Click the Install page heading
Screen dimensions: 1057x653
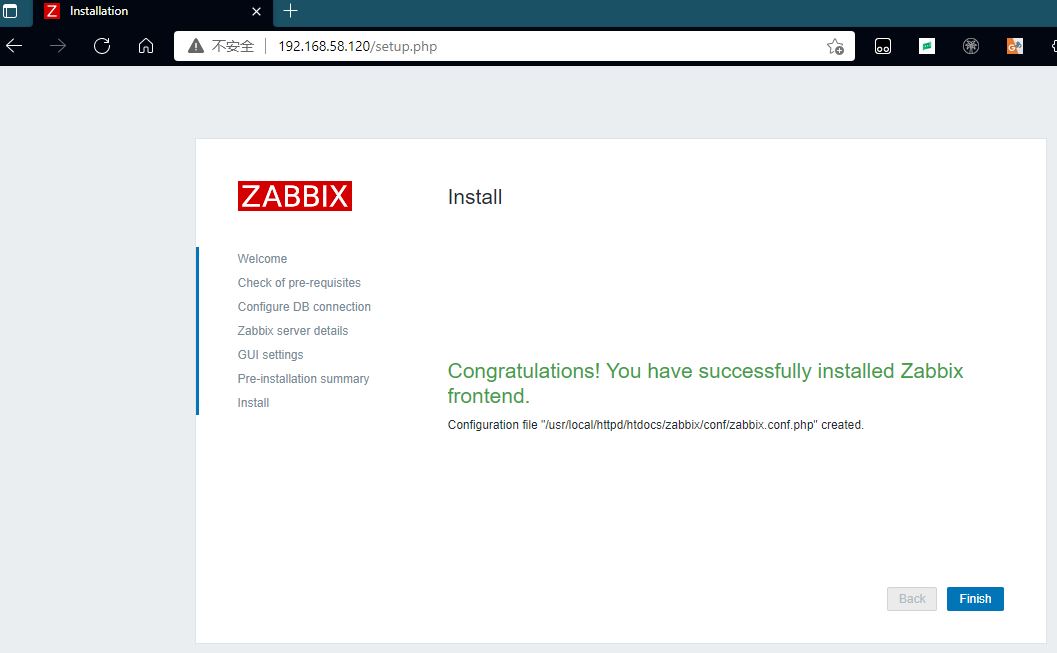pos(475,197)
